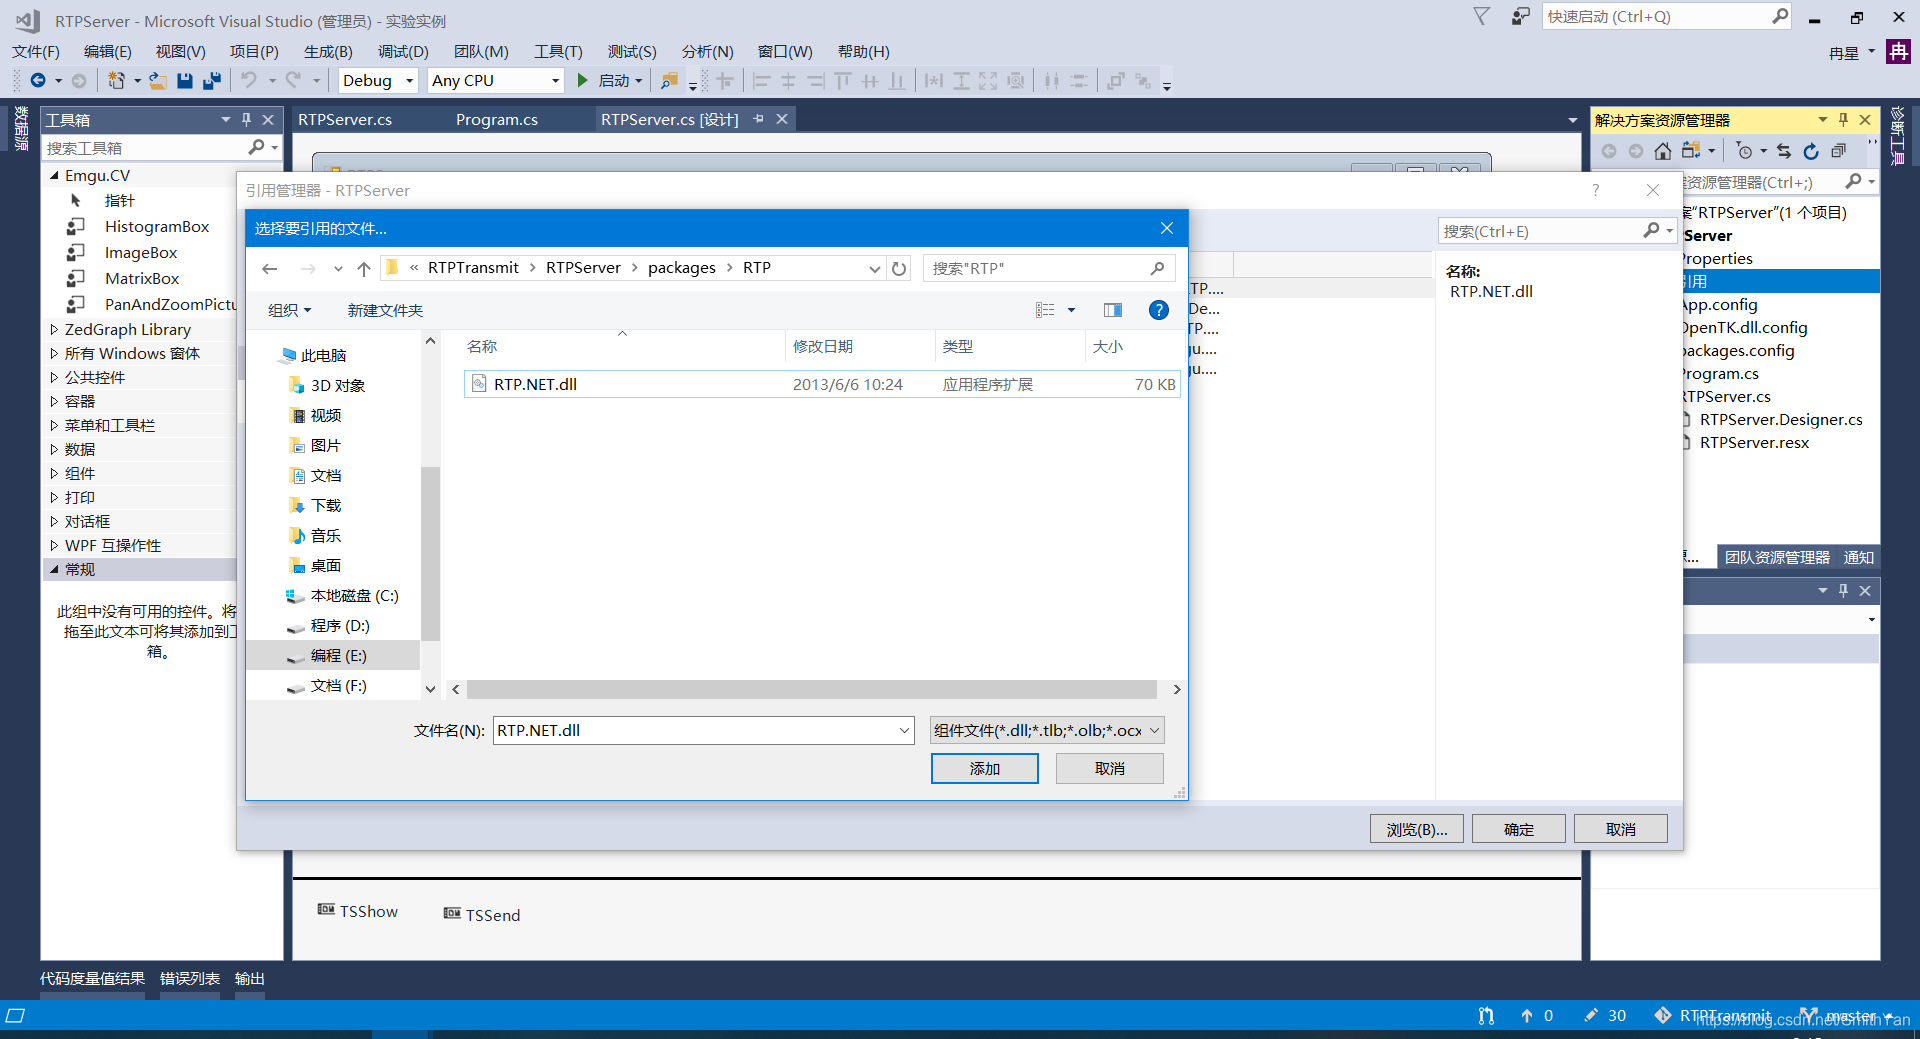
Task: Expand the ZedGraph Library toolbox group
Action: [x=54, y=329]
